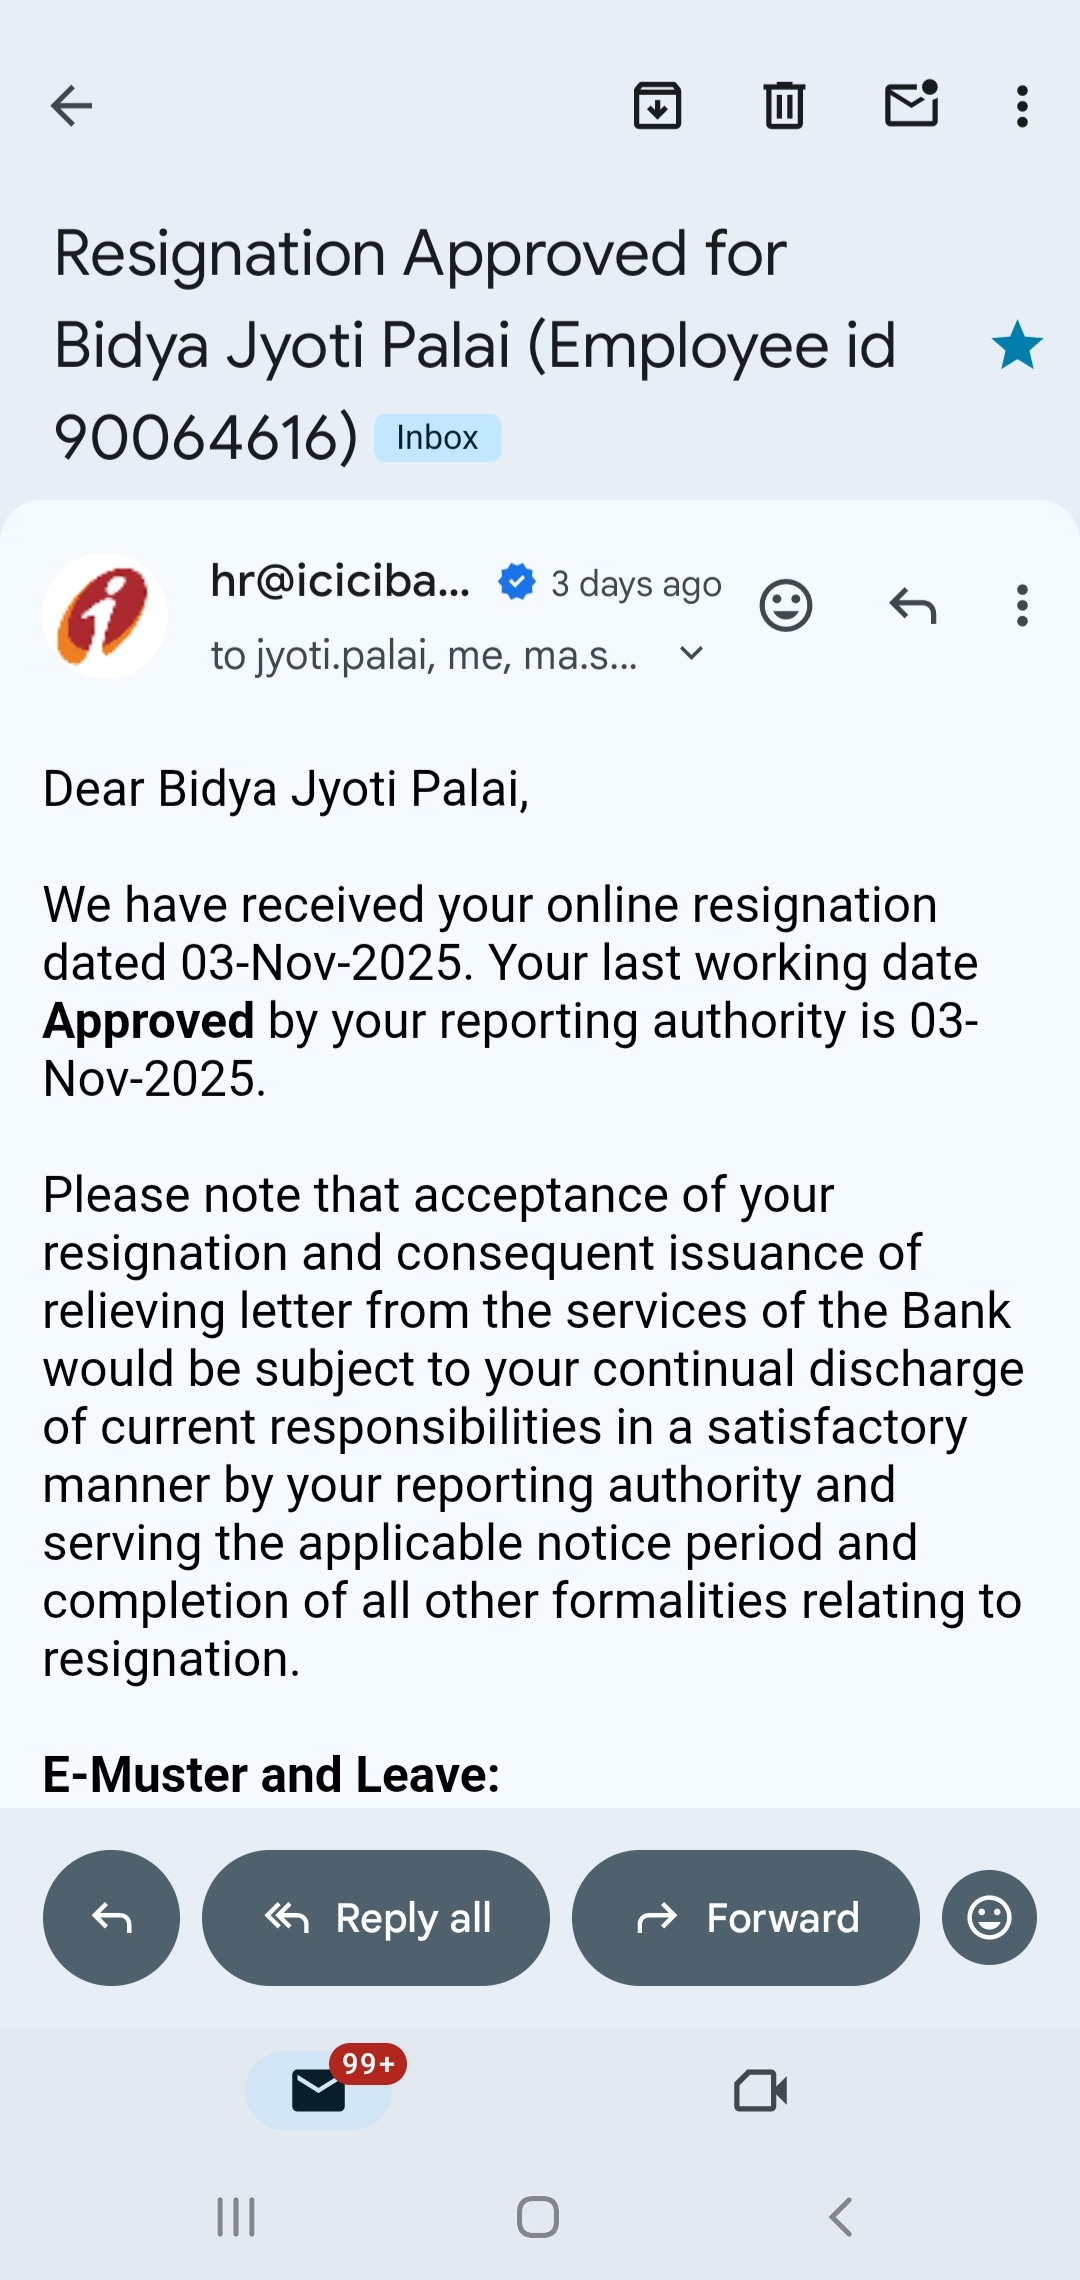Reply using the arrow in message header
Viewport: 1080px width, 2280px height.
point(913,606)
